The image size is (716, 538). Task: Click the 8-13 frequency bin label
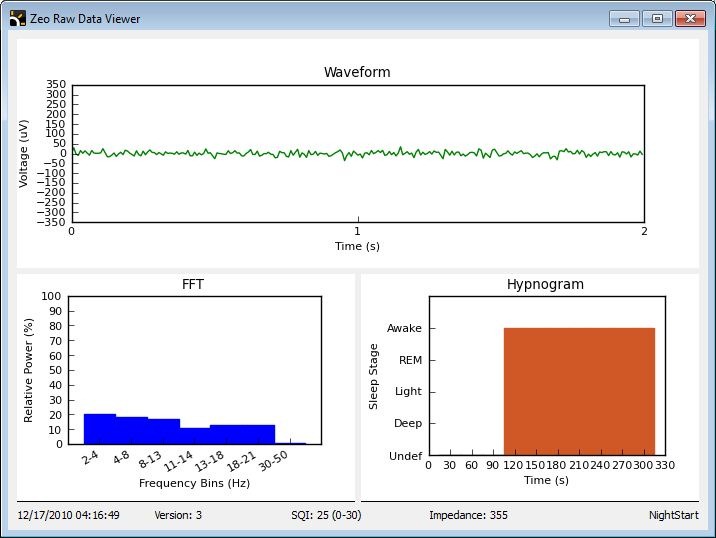150,459
